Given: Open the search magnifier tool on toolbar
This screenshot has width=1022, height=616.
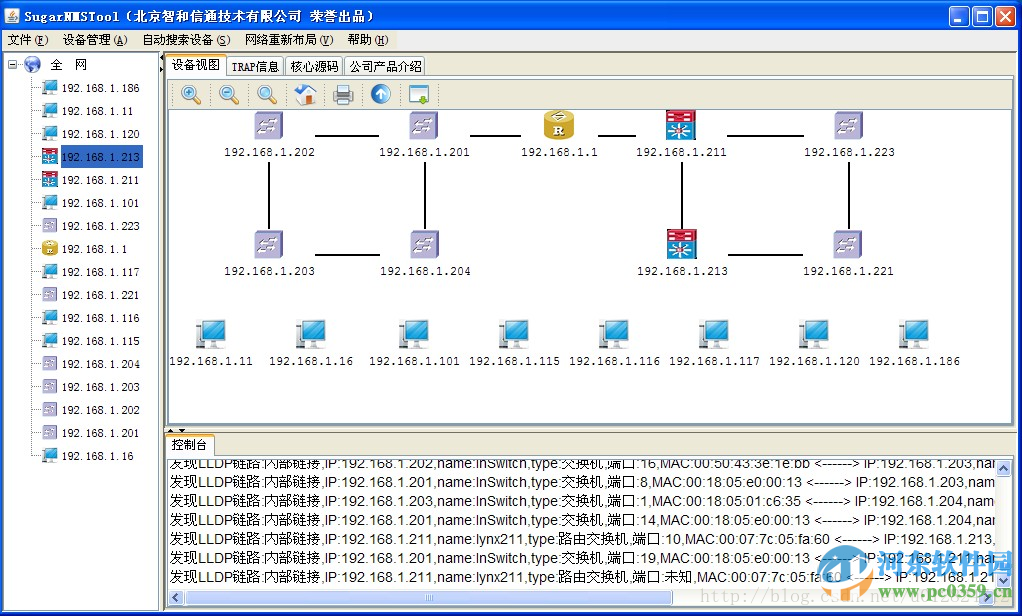Looking at the screenshot, I should [x=264, y=94].
